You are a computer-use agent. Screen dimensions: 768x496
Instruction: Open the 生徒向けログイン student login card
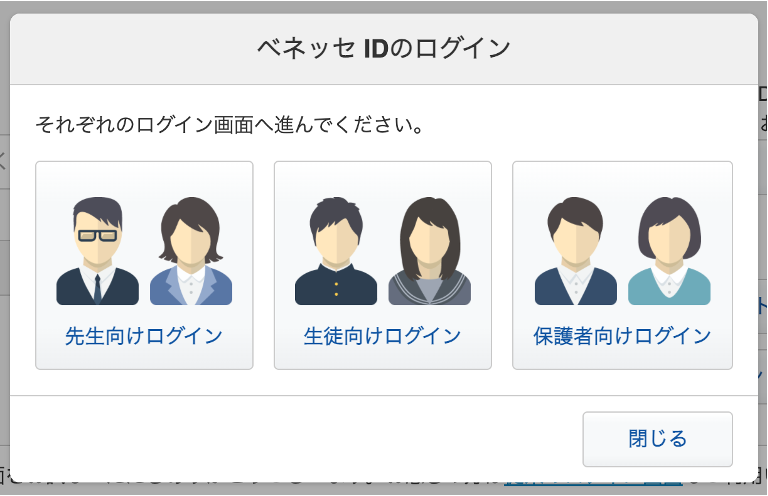(383, 265)
